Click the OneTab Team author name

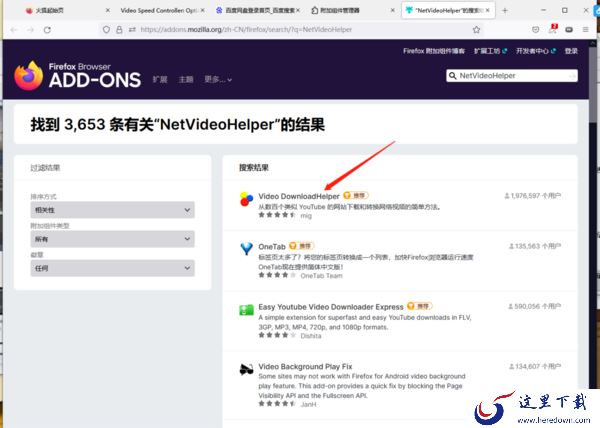click(x=321, y=276)
